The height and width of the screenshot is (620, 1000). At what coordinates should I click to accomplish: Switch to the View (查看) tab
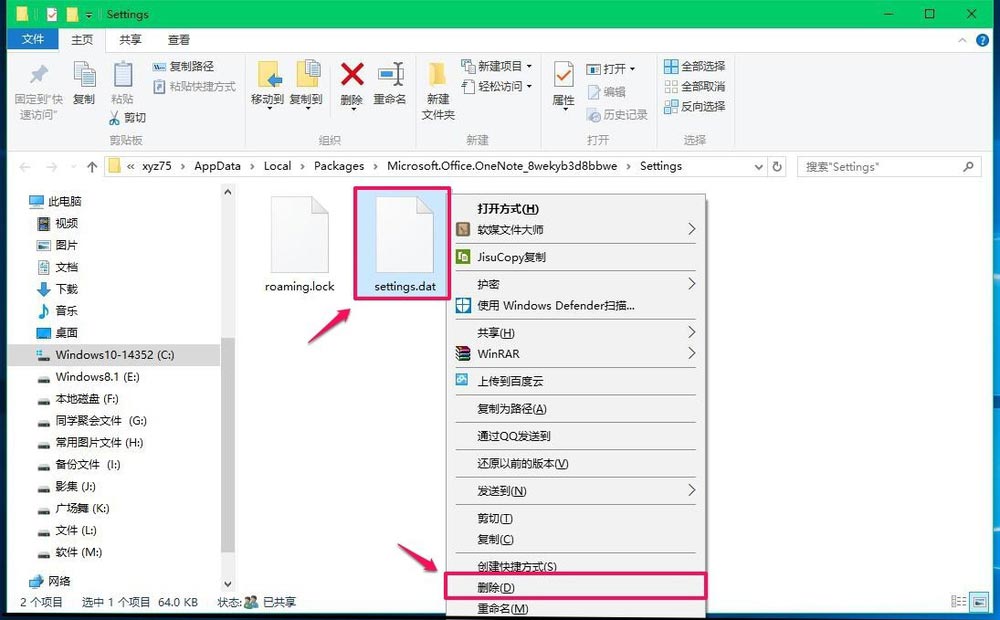tap(178, 40)
